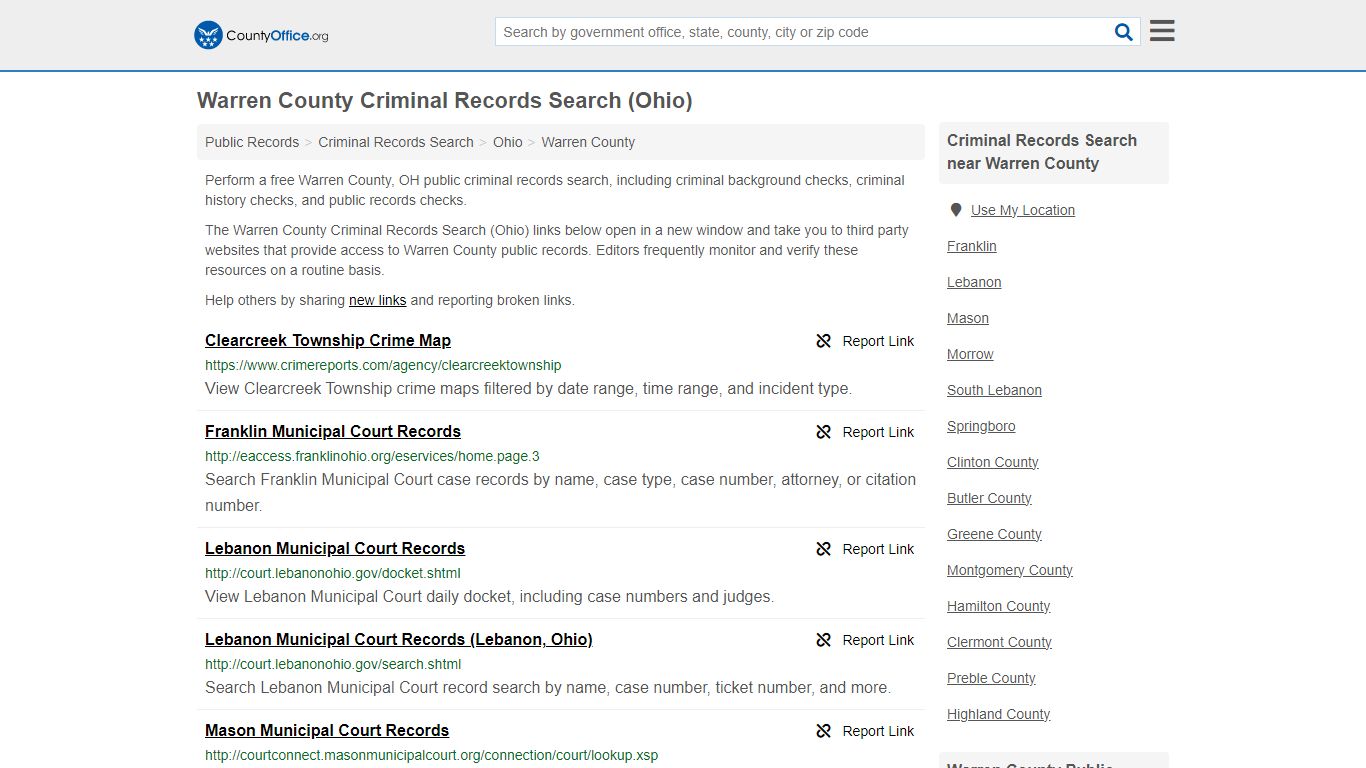Click the location pin icon near Use My Location

click(956, 209)
